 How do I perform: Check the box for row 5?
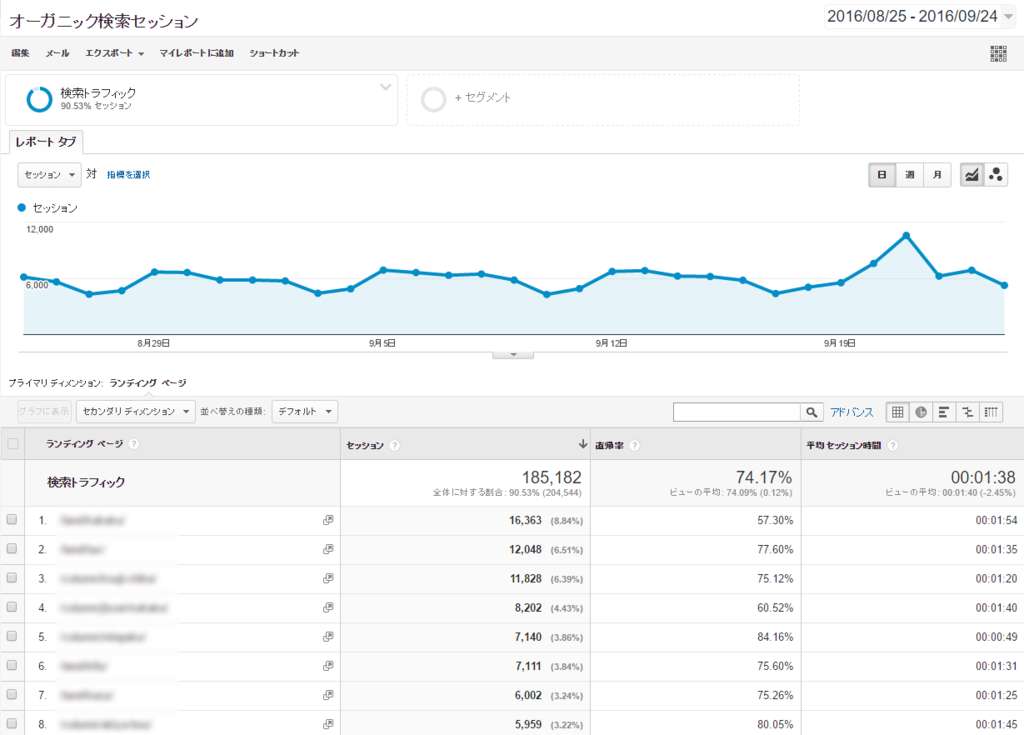click(x=12, y=636)
